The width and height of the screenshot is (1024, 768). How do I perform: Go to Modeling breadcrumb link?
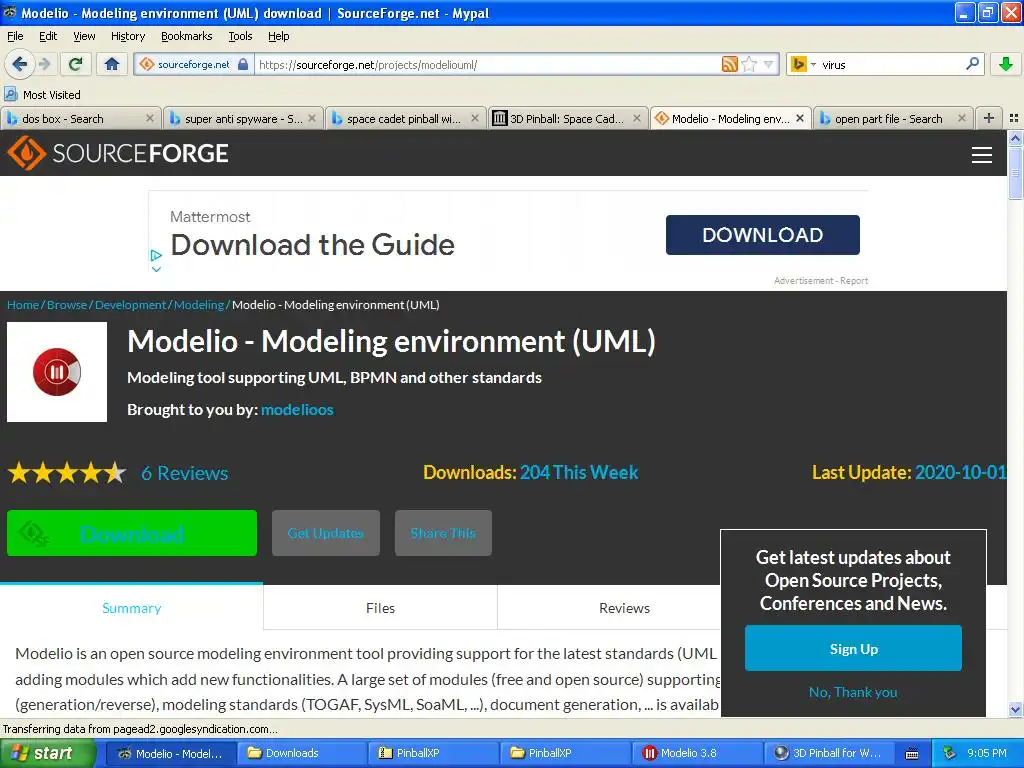[x=199, y=305]
